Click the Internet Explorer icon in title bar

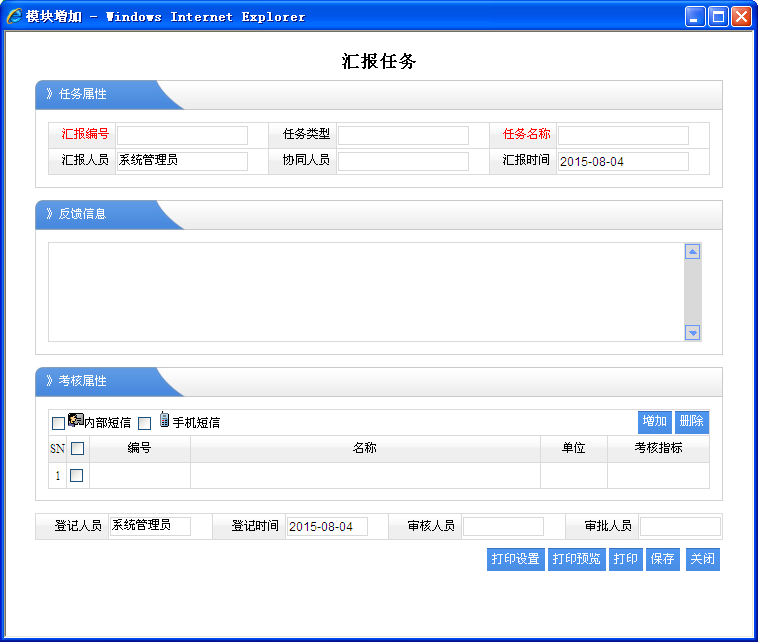pos(15,16)
